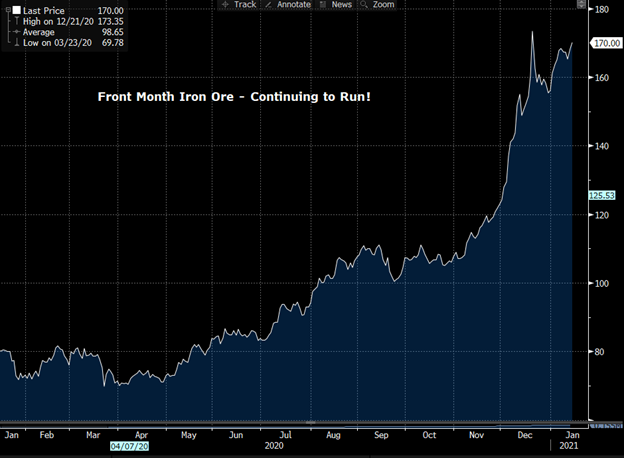624x458 pixels.
Task: Click the 125.53 cursor value axis tag
Action: click(603, 197)
